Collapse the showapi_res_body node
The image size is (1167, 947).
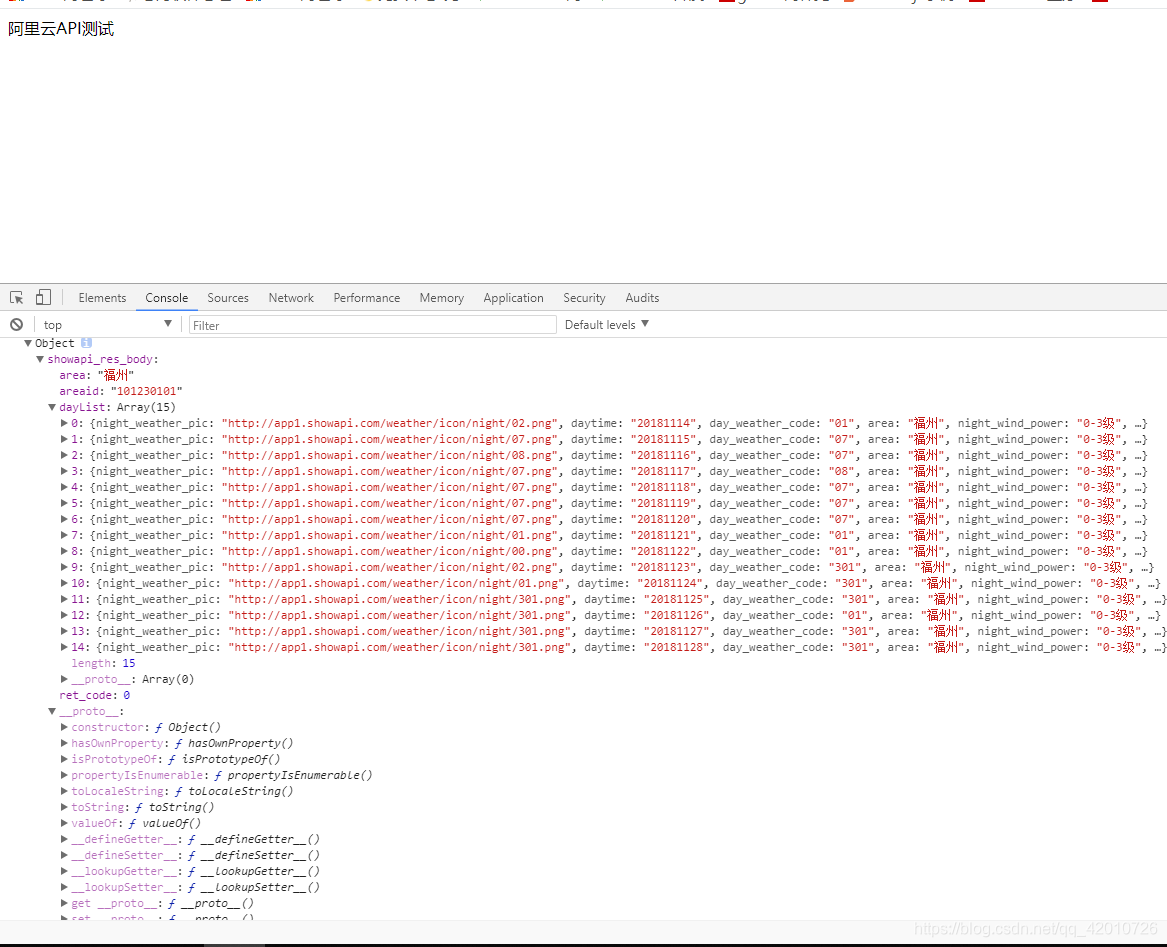point(40,359)
